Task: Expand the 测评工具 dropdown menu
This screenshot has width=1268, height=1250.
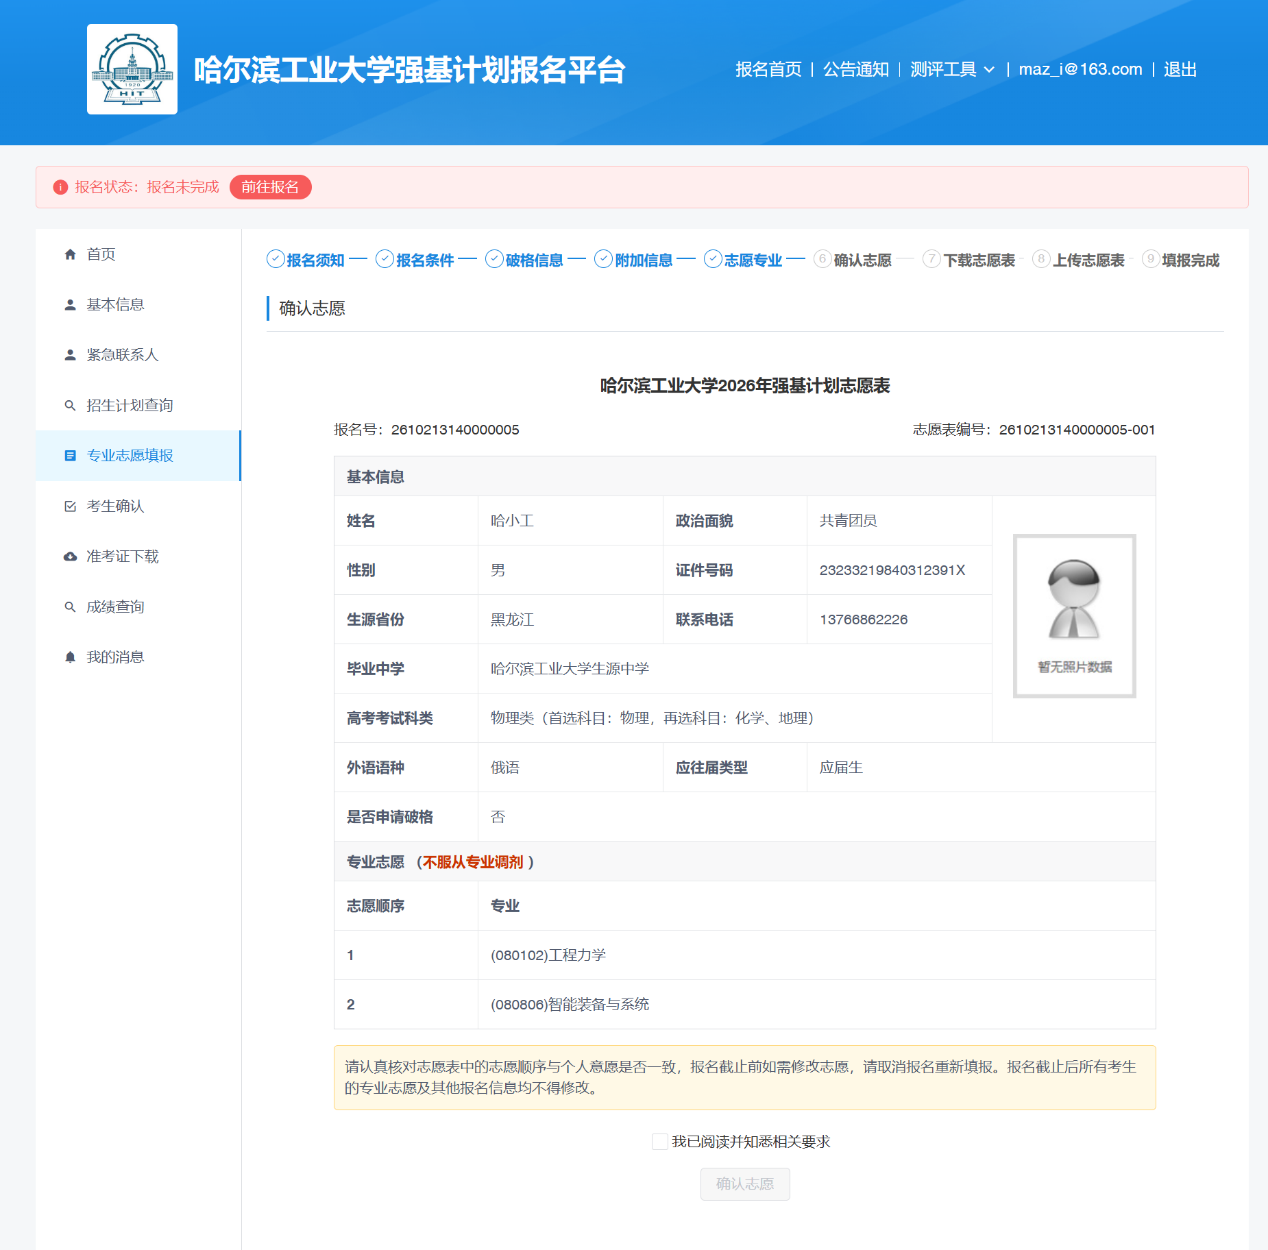Action: pos(952,69)
